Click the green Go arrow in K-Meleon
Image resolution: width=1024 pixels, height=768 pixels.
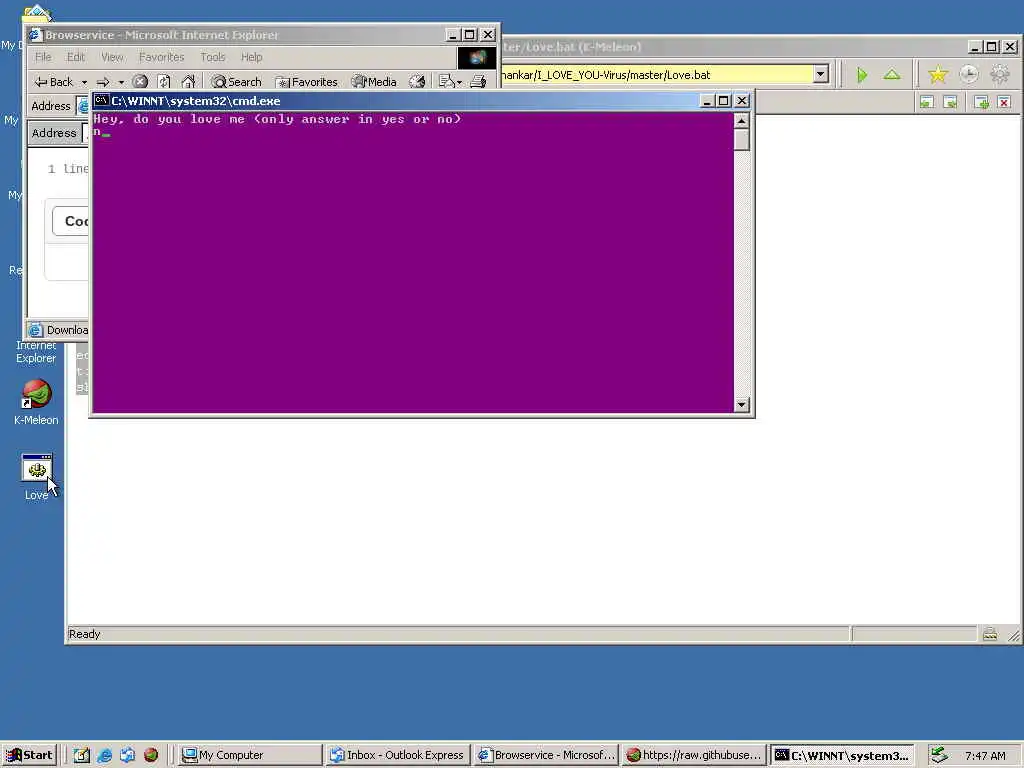tap(862, 75)
